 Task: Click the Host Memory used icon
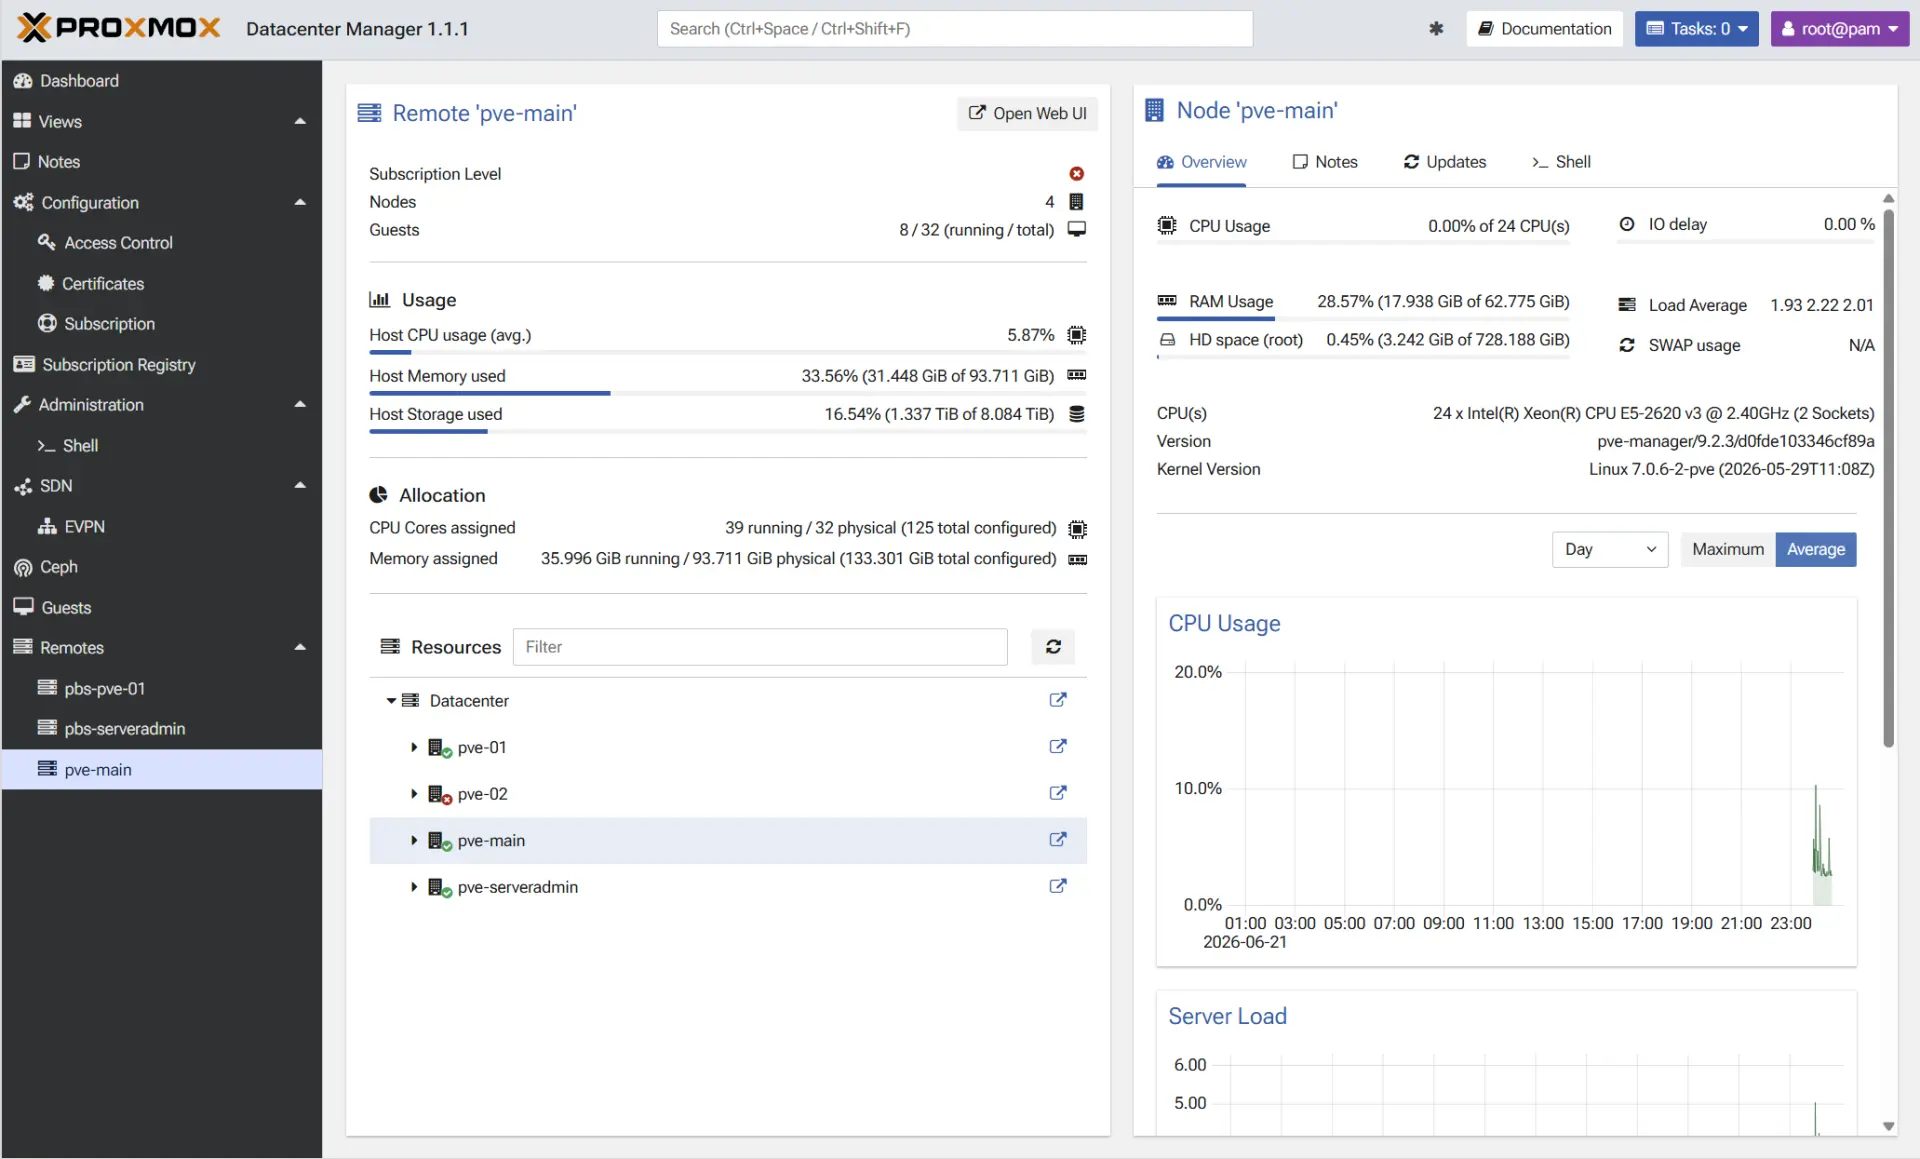click(x=1077, y=376)
